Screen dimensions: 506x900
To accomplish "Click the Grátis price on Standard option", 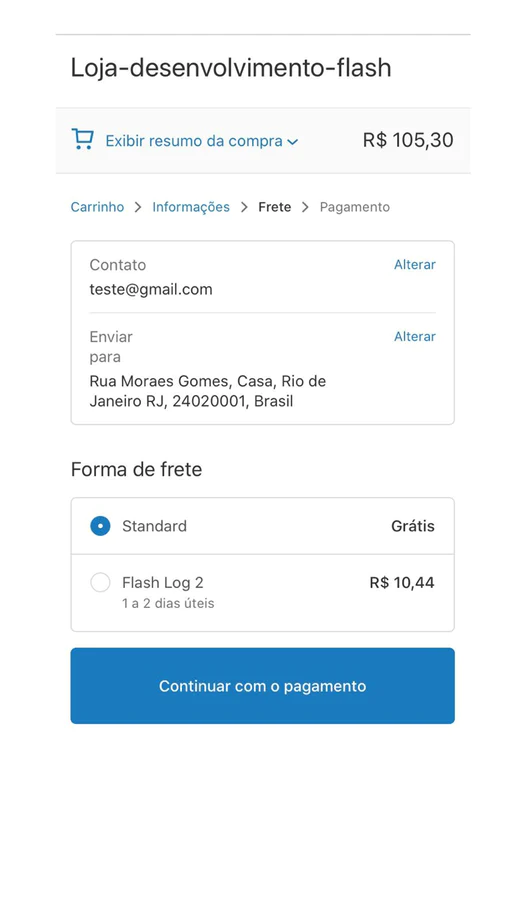I will pos(413,526).
